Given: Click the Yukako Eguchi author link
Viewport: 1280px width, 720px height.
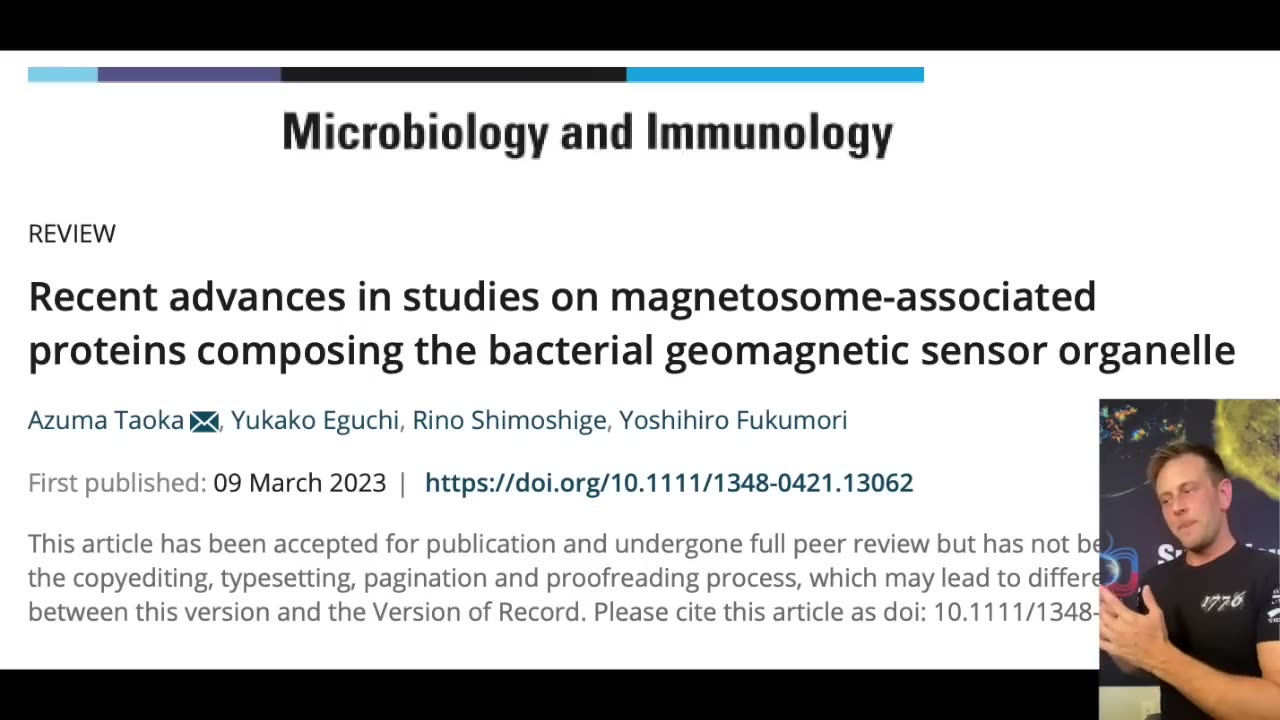Looking at the screenshot, I should coord(314,421).
